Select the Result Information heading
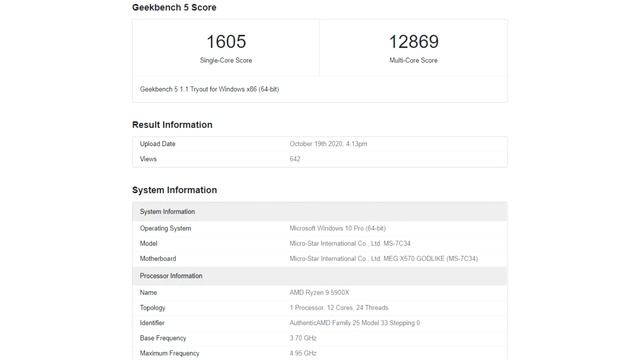This screenshot has width=640, height=360. pos(172,125)
